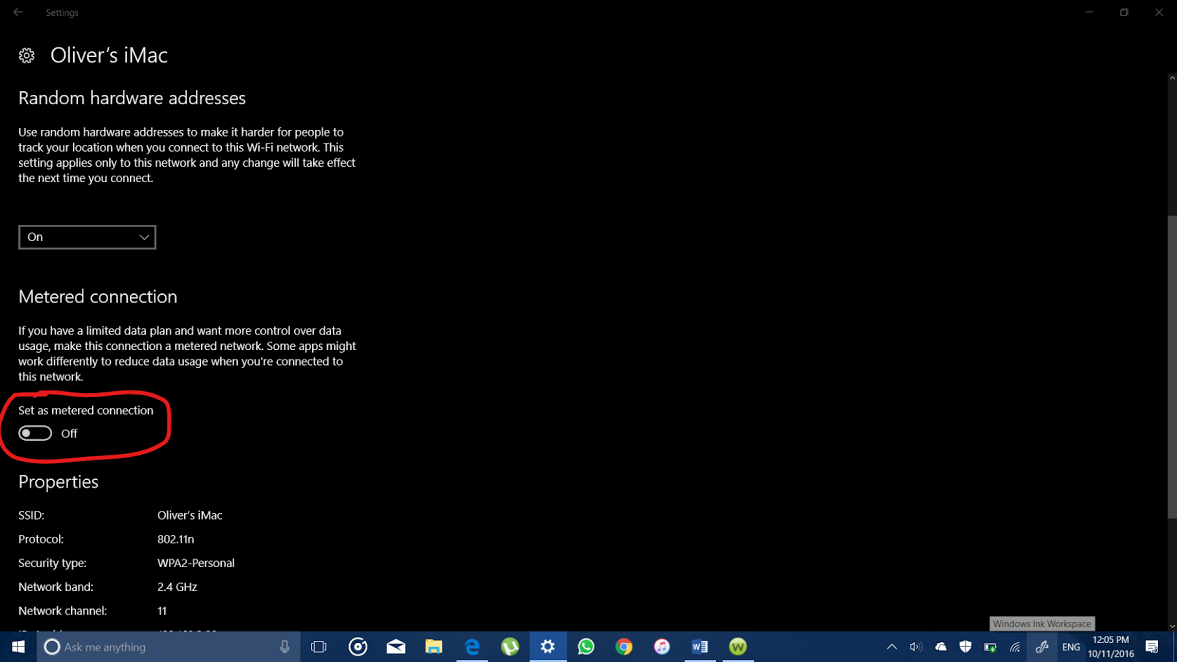The height and width of the screenshot is (662, 1177).
Task: Open Action Center notifications
Action: [1152, 647]
